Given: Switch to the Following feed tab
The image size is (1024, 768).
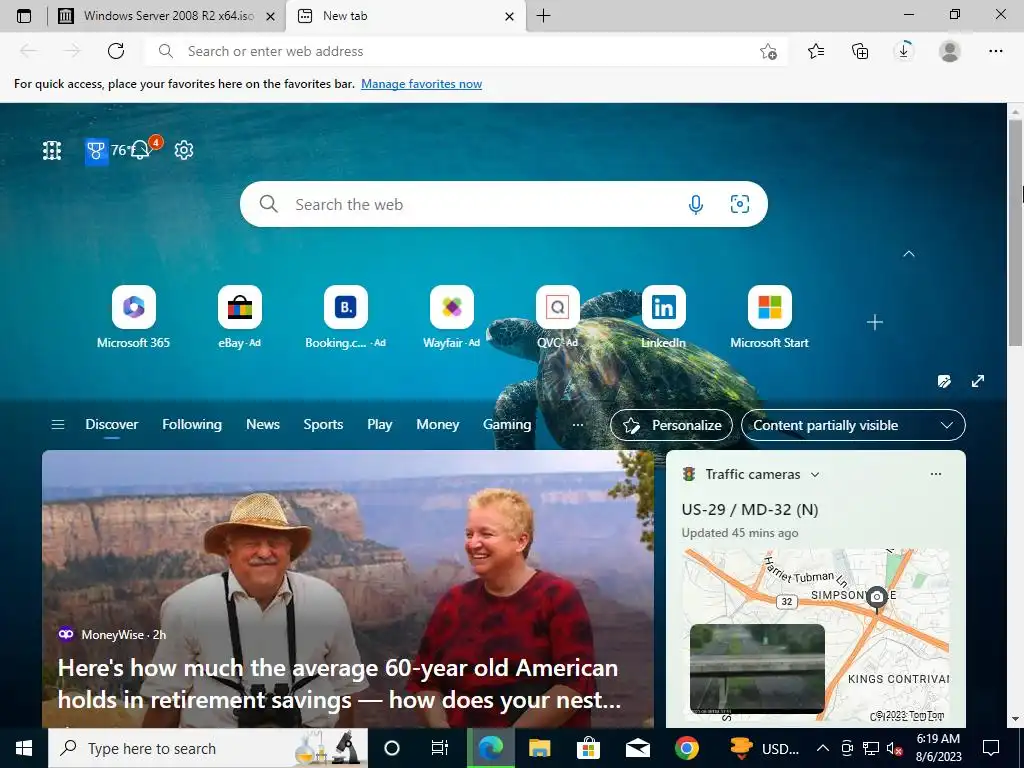Looking at the screenshot, I should 192,424.
